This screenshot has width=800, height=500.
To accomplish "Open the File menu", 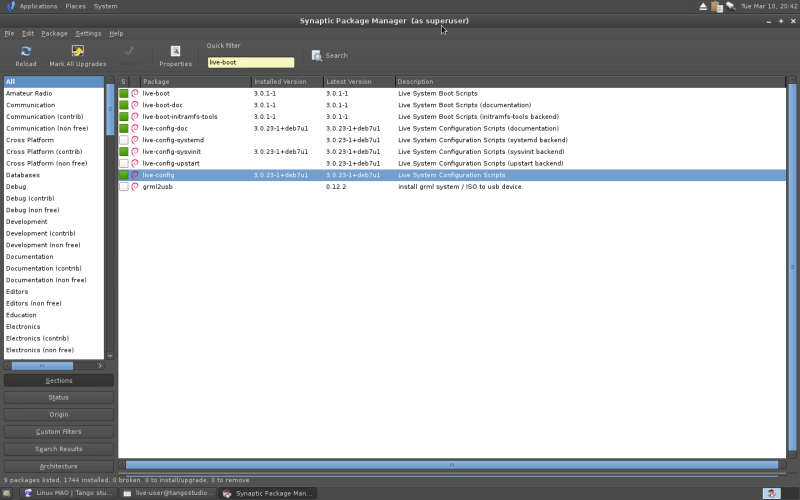I will 9,33.
